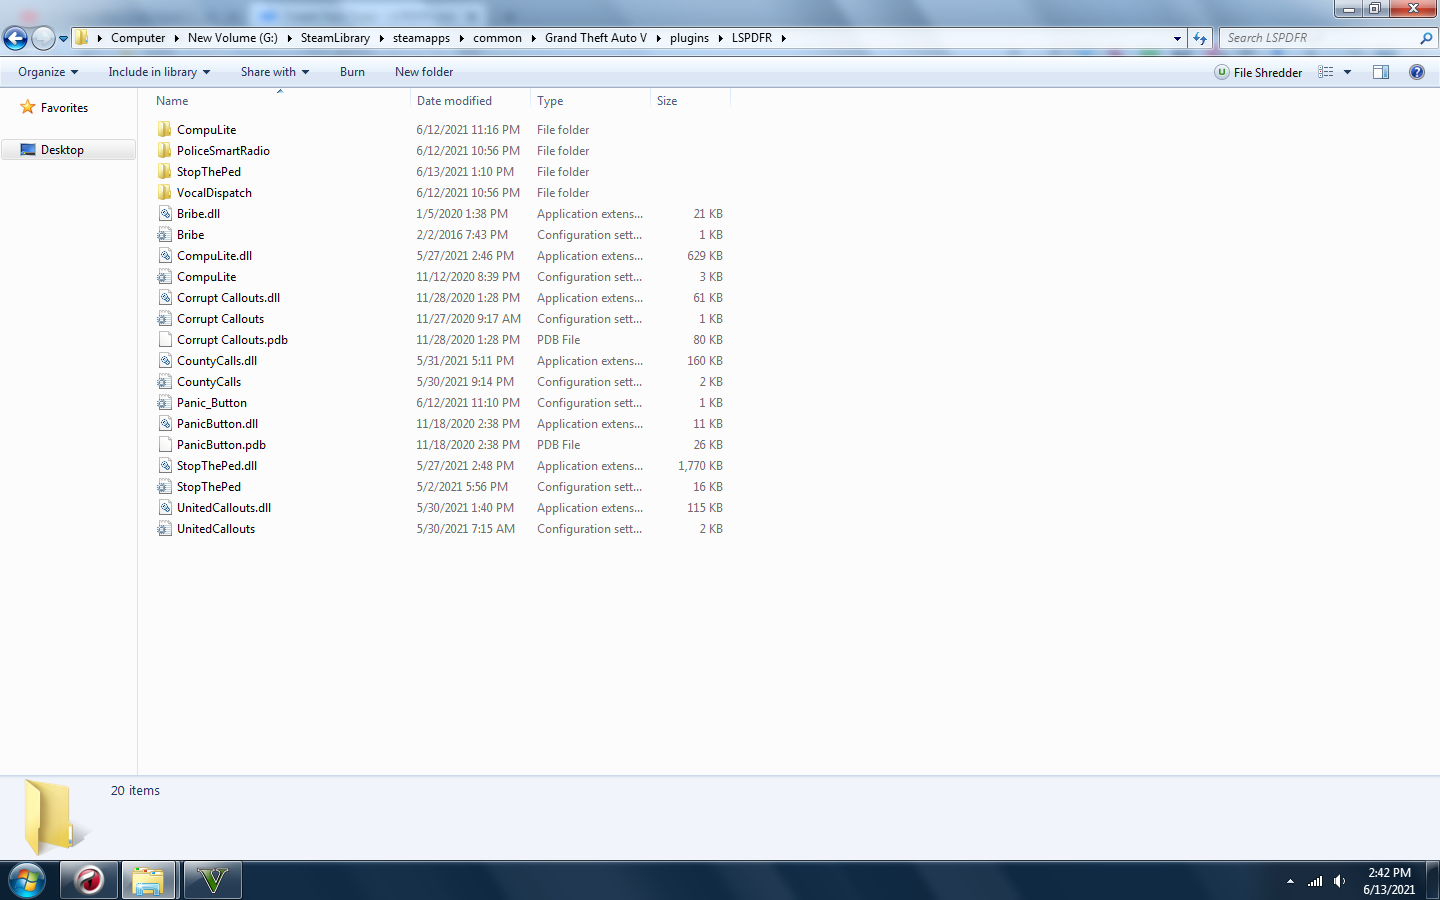This screenshot has height=900, width=1440.
Task: Open the Share with menu
Action: pos(275,72)
